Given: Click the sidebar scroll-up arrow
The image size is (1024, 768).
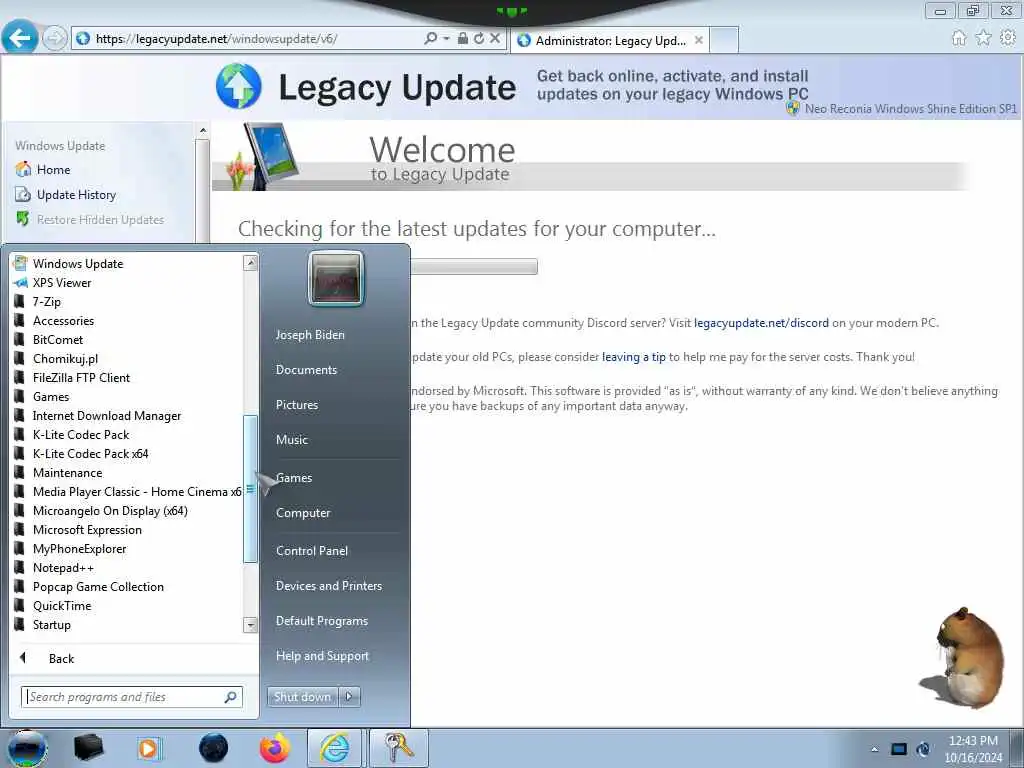Looking at the screenshot, I should click(202, 131).
